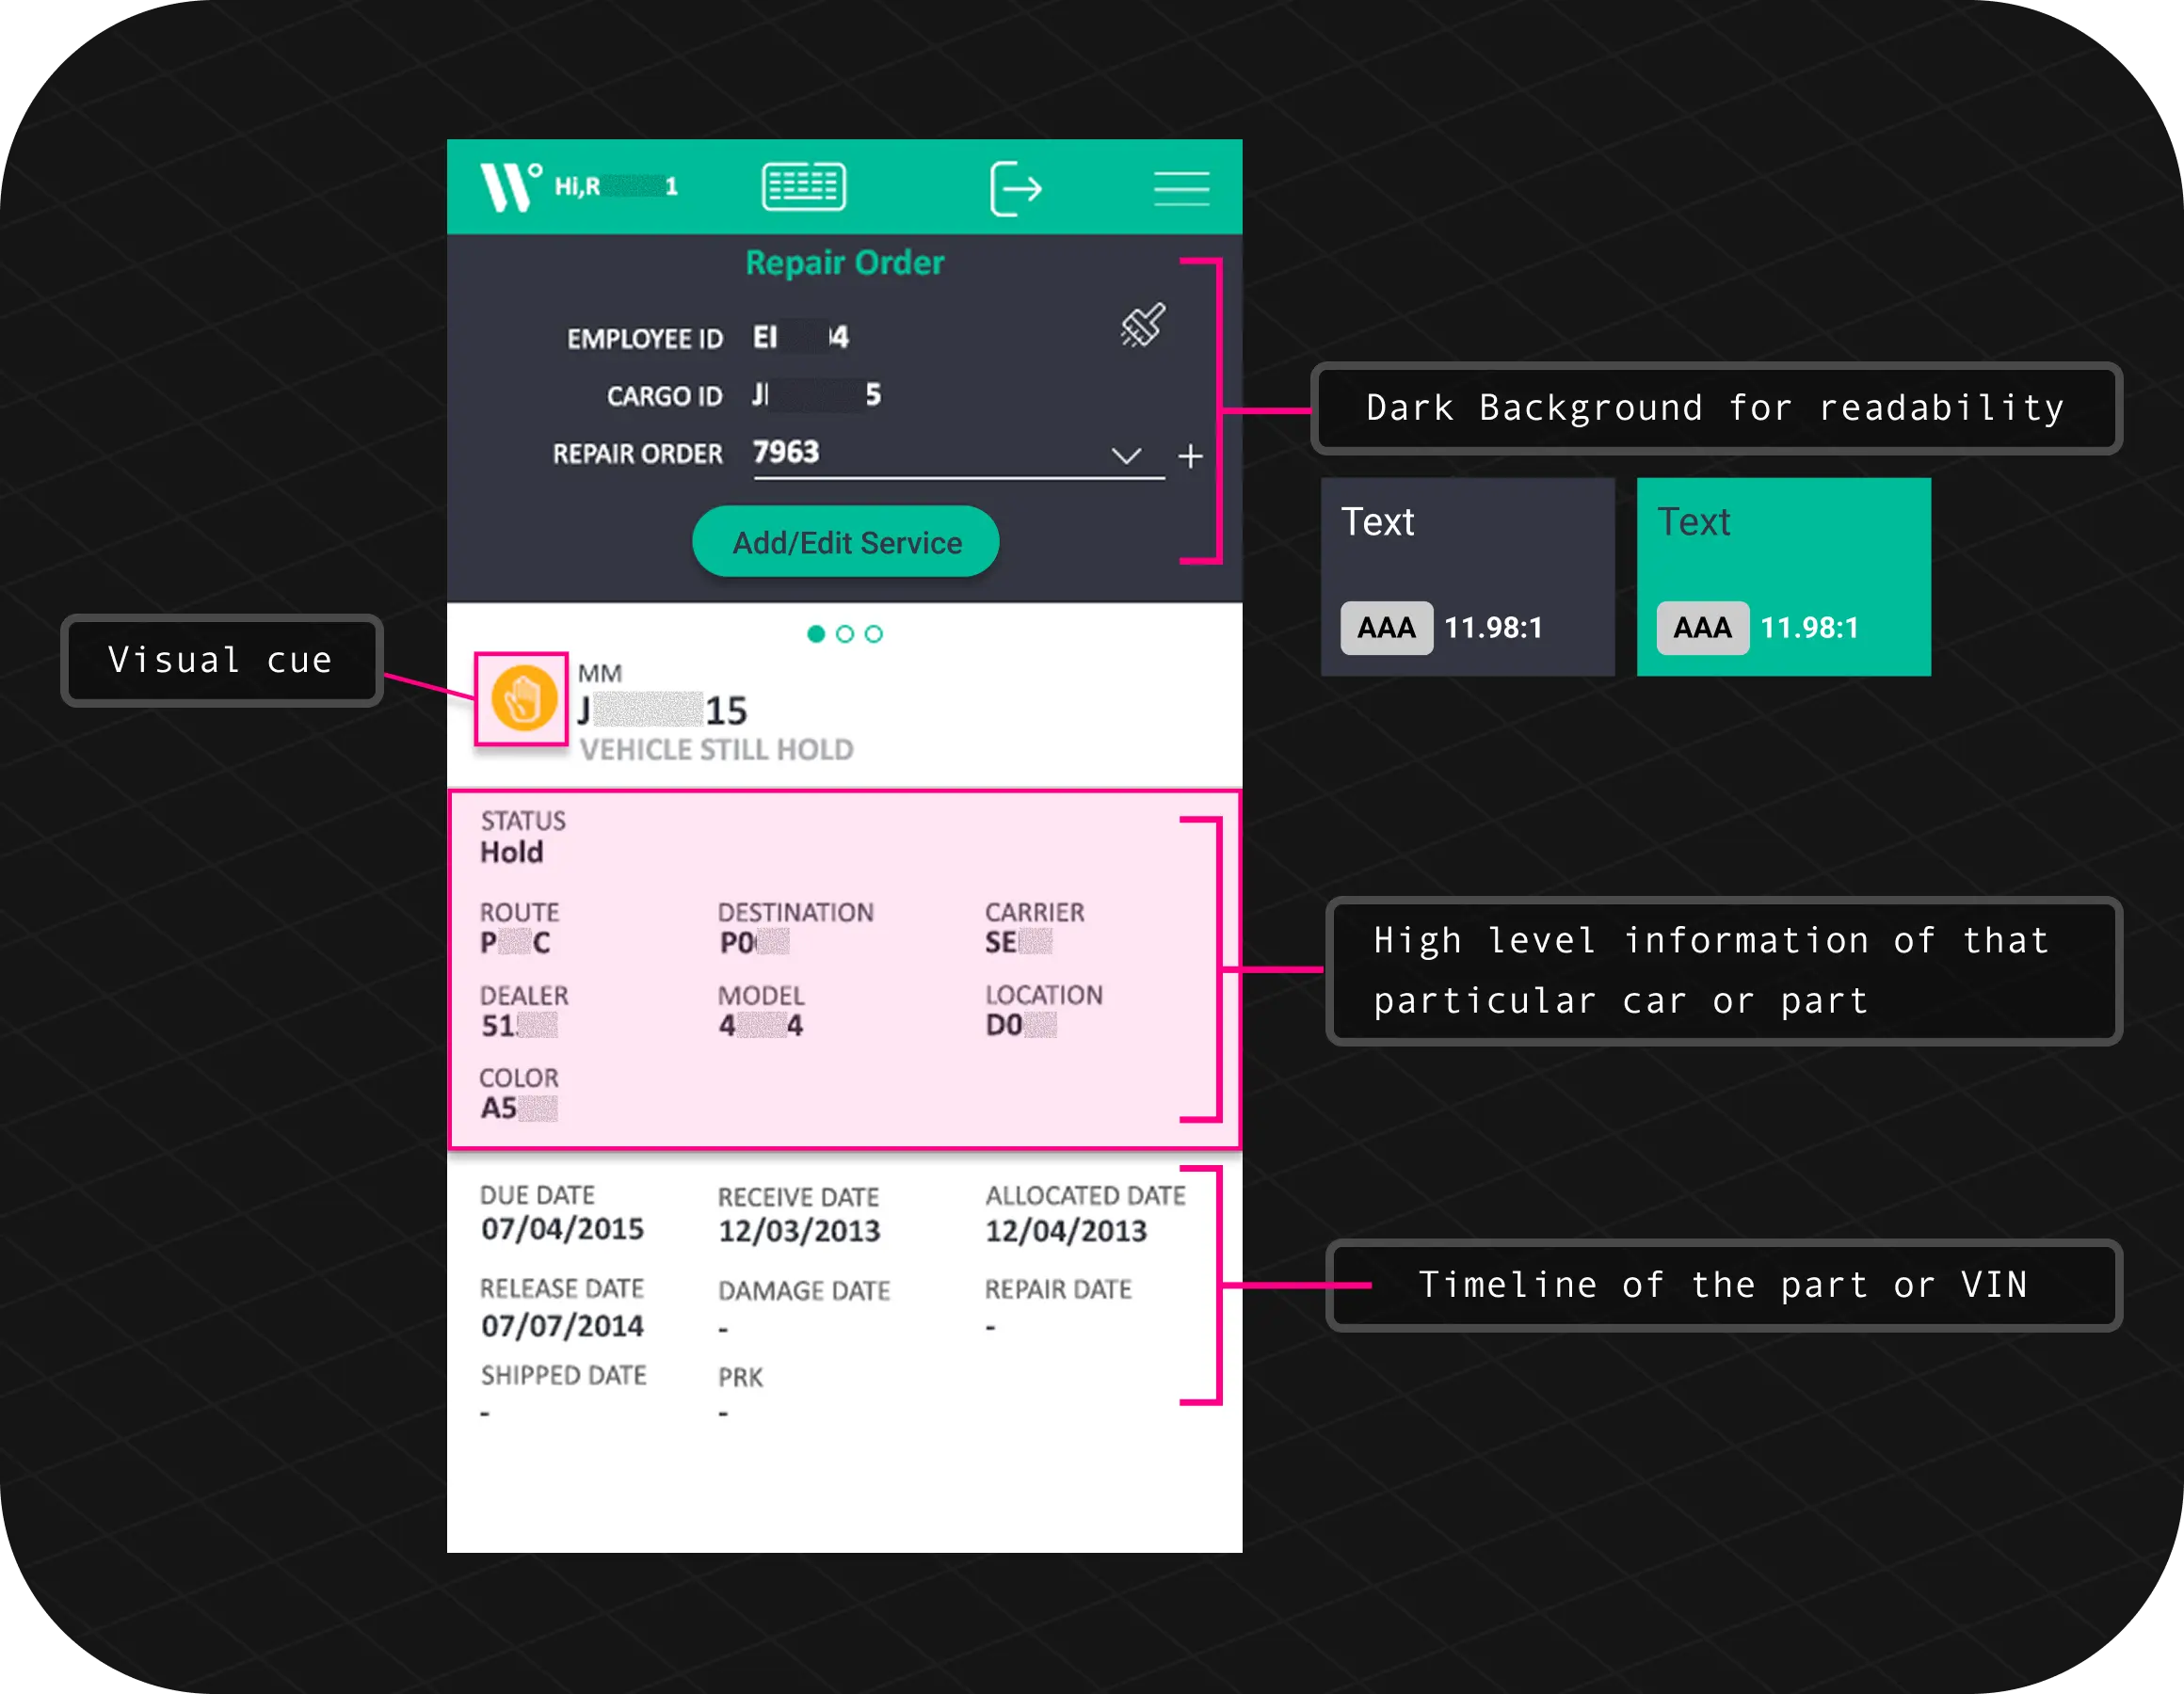Click the plus icon beside Repair Order

pos(1190,457)
